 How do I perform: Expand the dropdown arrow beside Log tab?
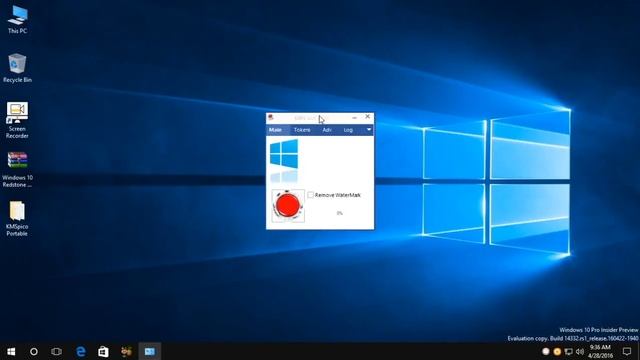(369, 129)
